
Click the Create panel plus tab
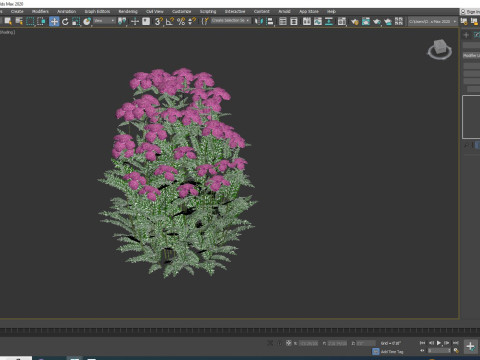coord(466,35)
